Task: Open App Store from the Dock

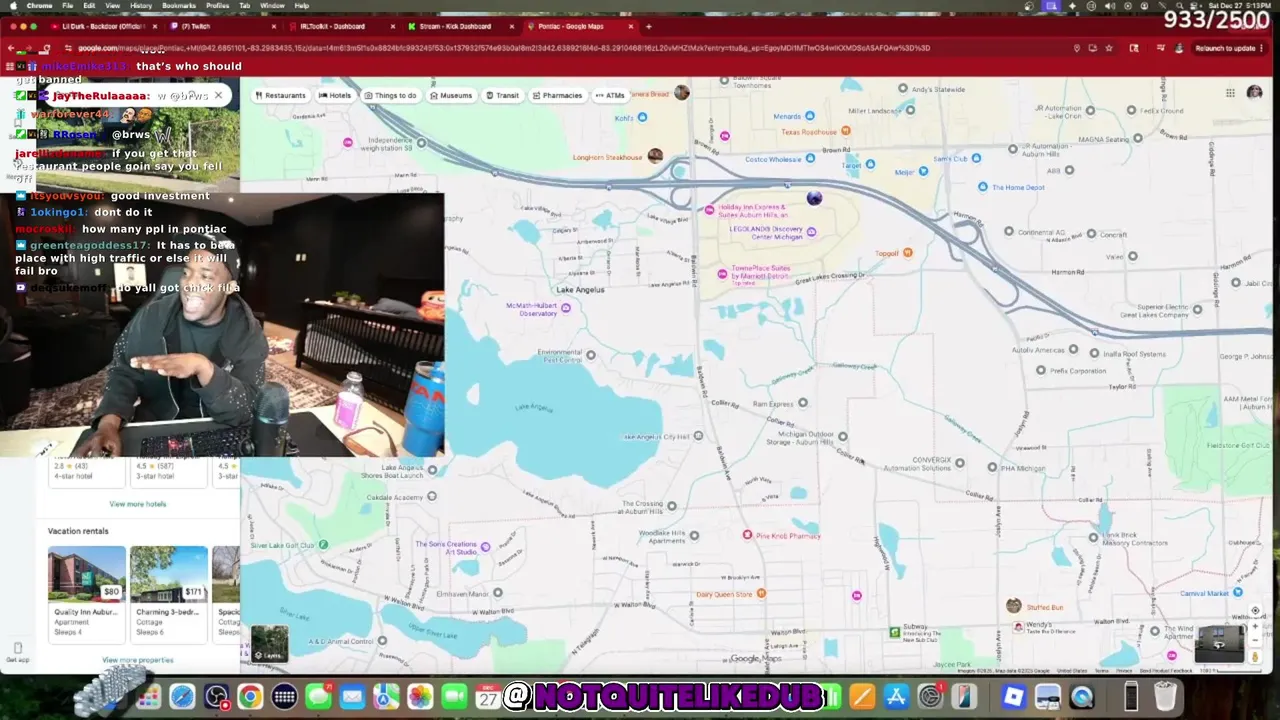Action: tap(896, 696)
